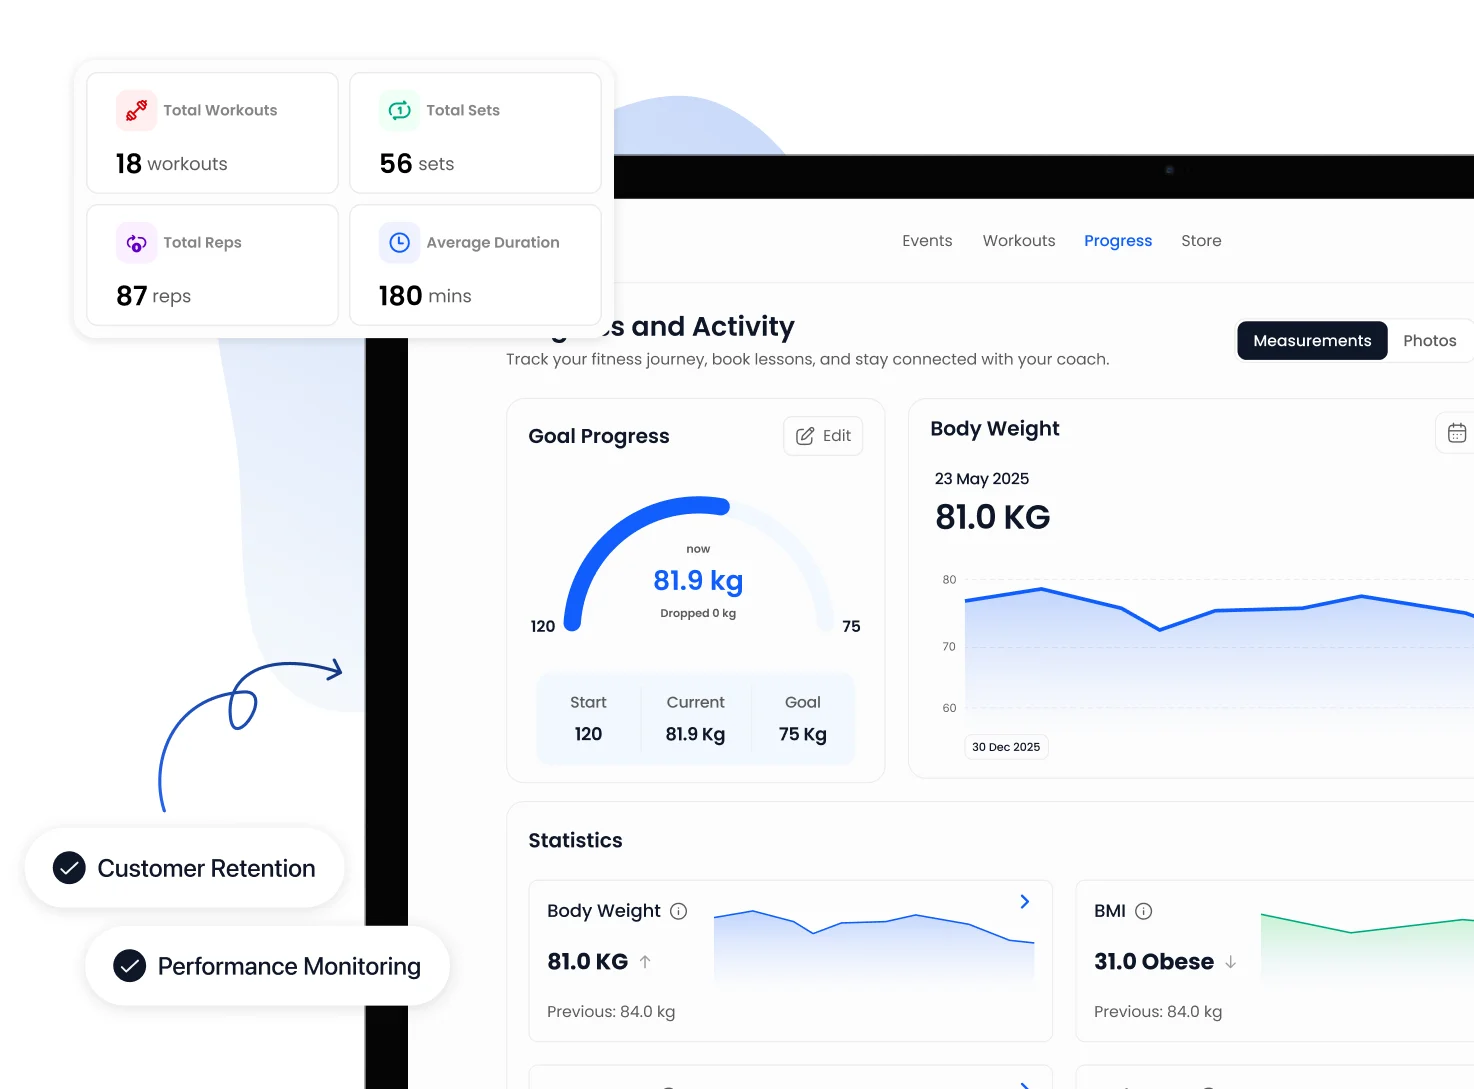Viewport: 1474px width, 1089px height.
Task: Click the 30 Dec 2025 date label
Action: (x=1006, y=747)
